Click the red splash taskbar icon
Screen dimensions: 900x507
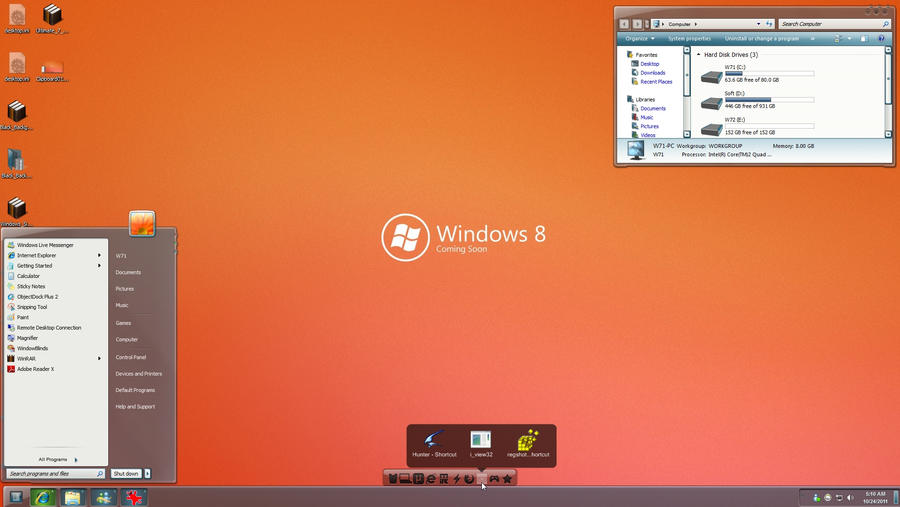coord(133,497)
